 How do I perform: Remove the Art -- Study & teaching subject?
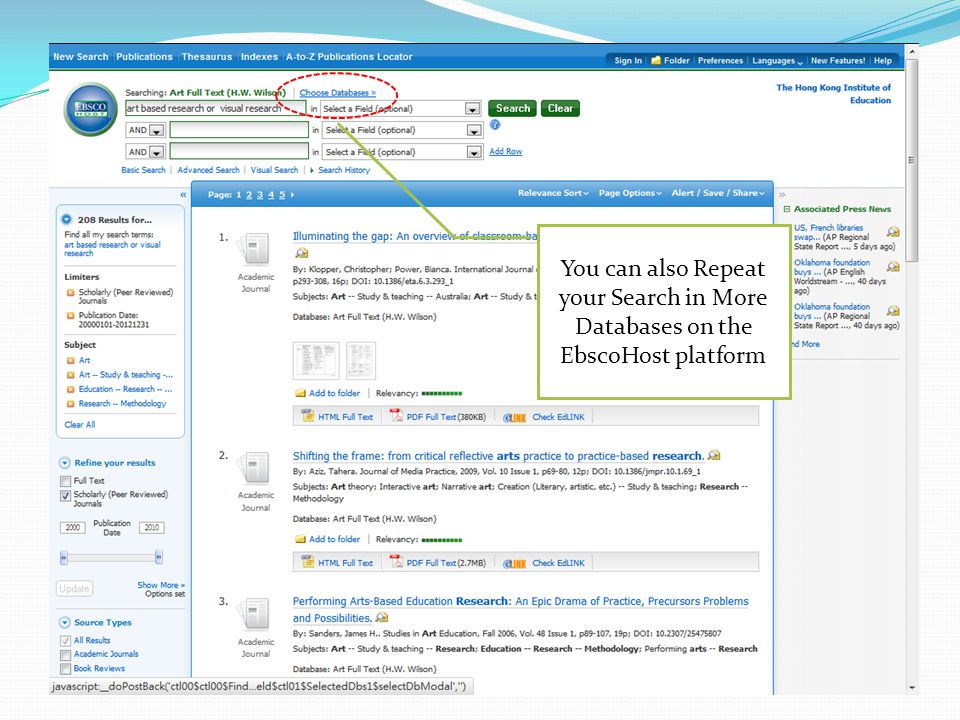point(70,375)
